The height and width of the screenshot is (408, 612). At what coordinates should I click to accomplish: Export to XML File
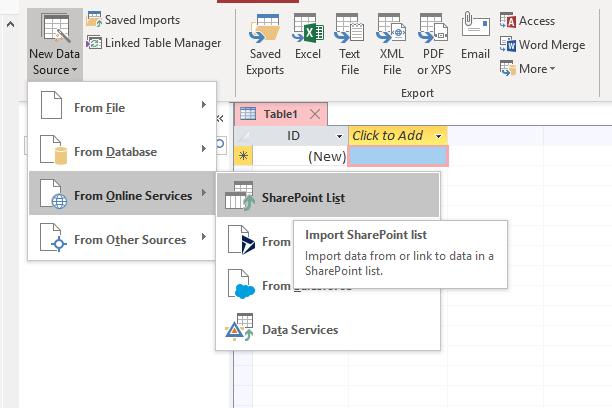[391, 44]
